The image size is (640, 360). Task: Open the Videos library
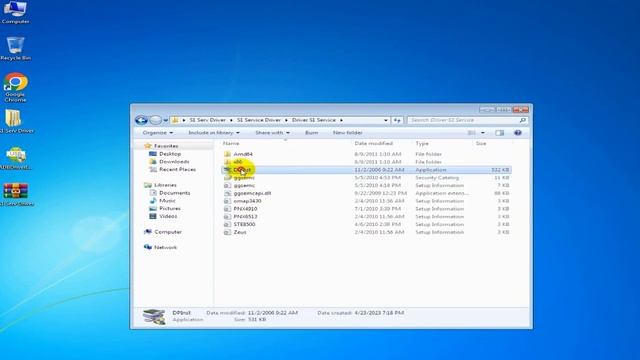coord(168,216)
